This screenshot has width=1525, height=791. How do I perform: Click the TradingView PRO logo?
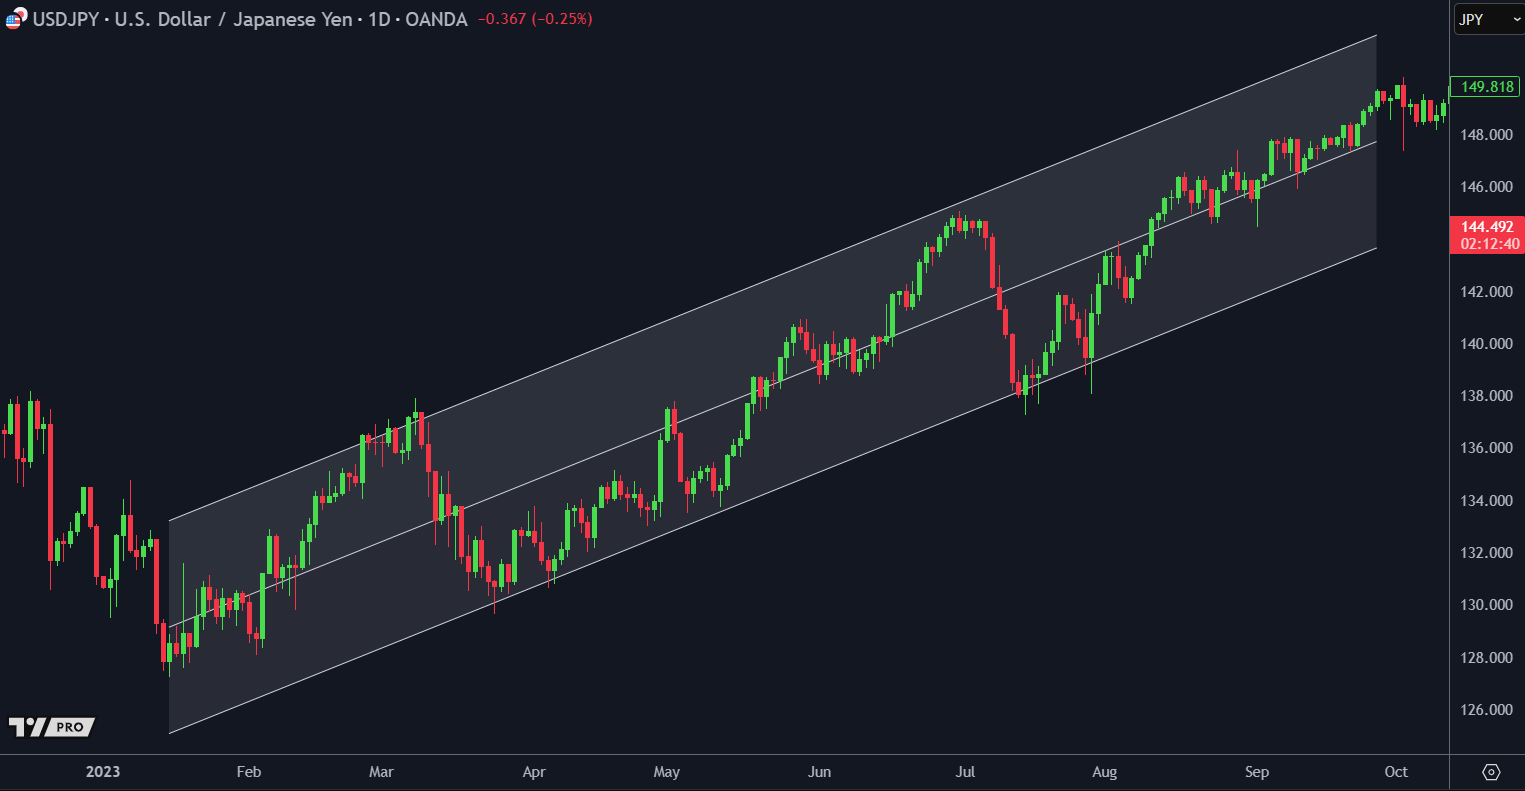51,727
